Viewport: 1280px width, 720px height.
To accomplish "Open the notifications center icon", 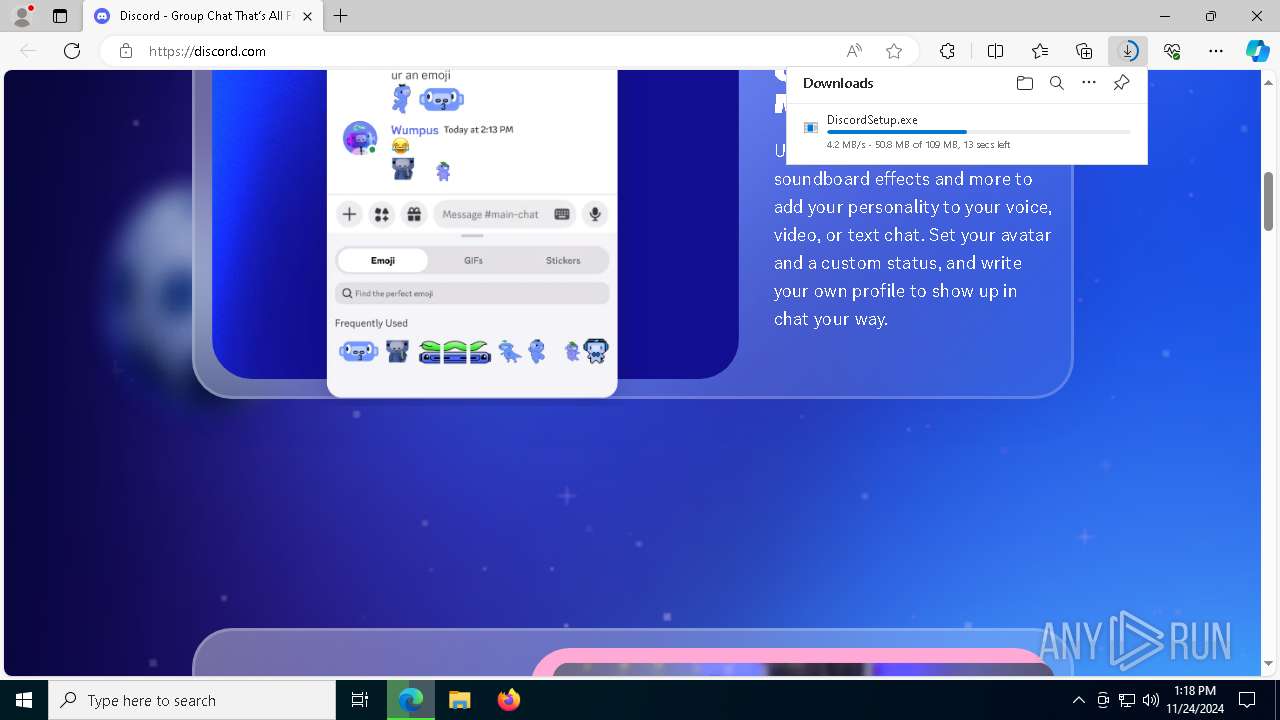I will (x=1247, y=700).
